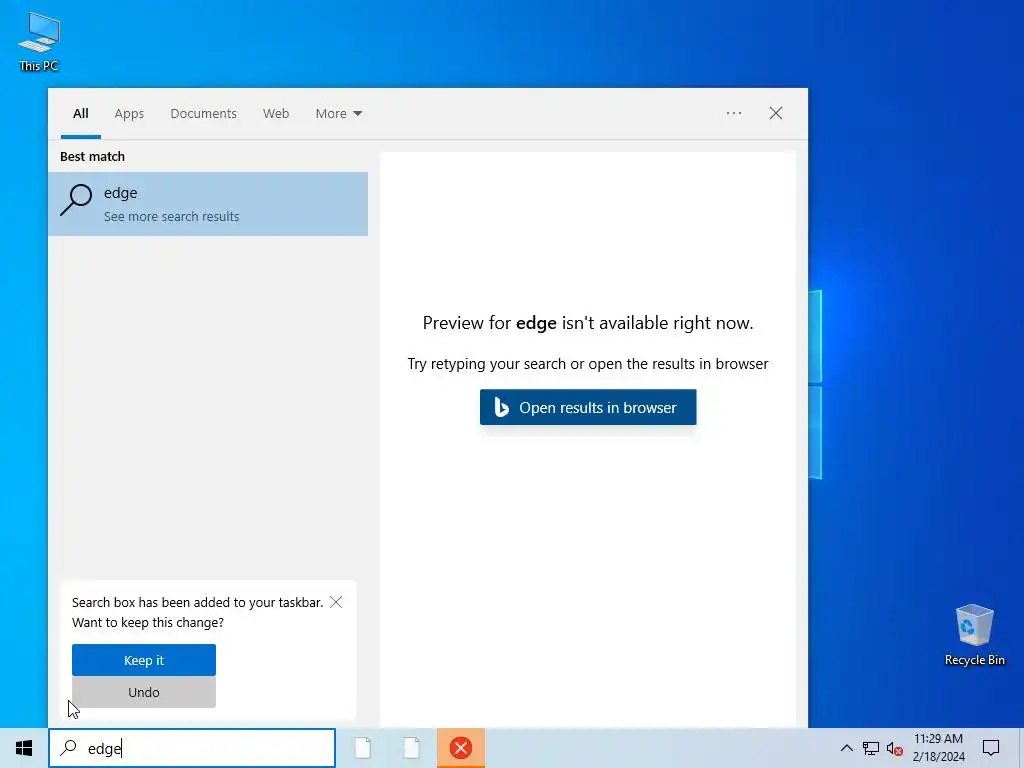Switch to the All search tab
Viewport: 1024px width, 768px height.
coord(81,114)
